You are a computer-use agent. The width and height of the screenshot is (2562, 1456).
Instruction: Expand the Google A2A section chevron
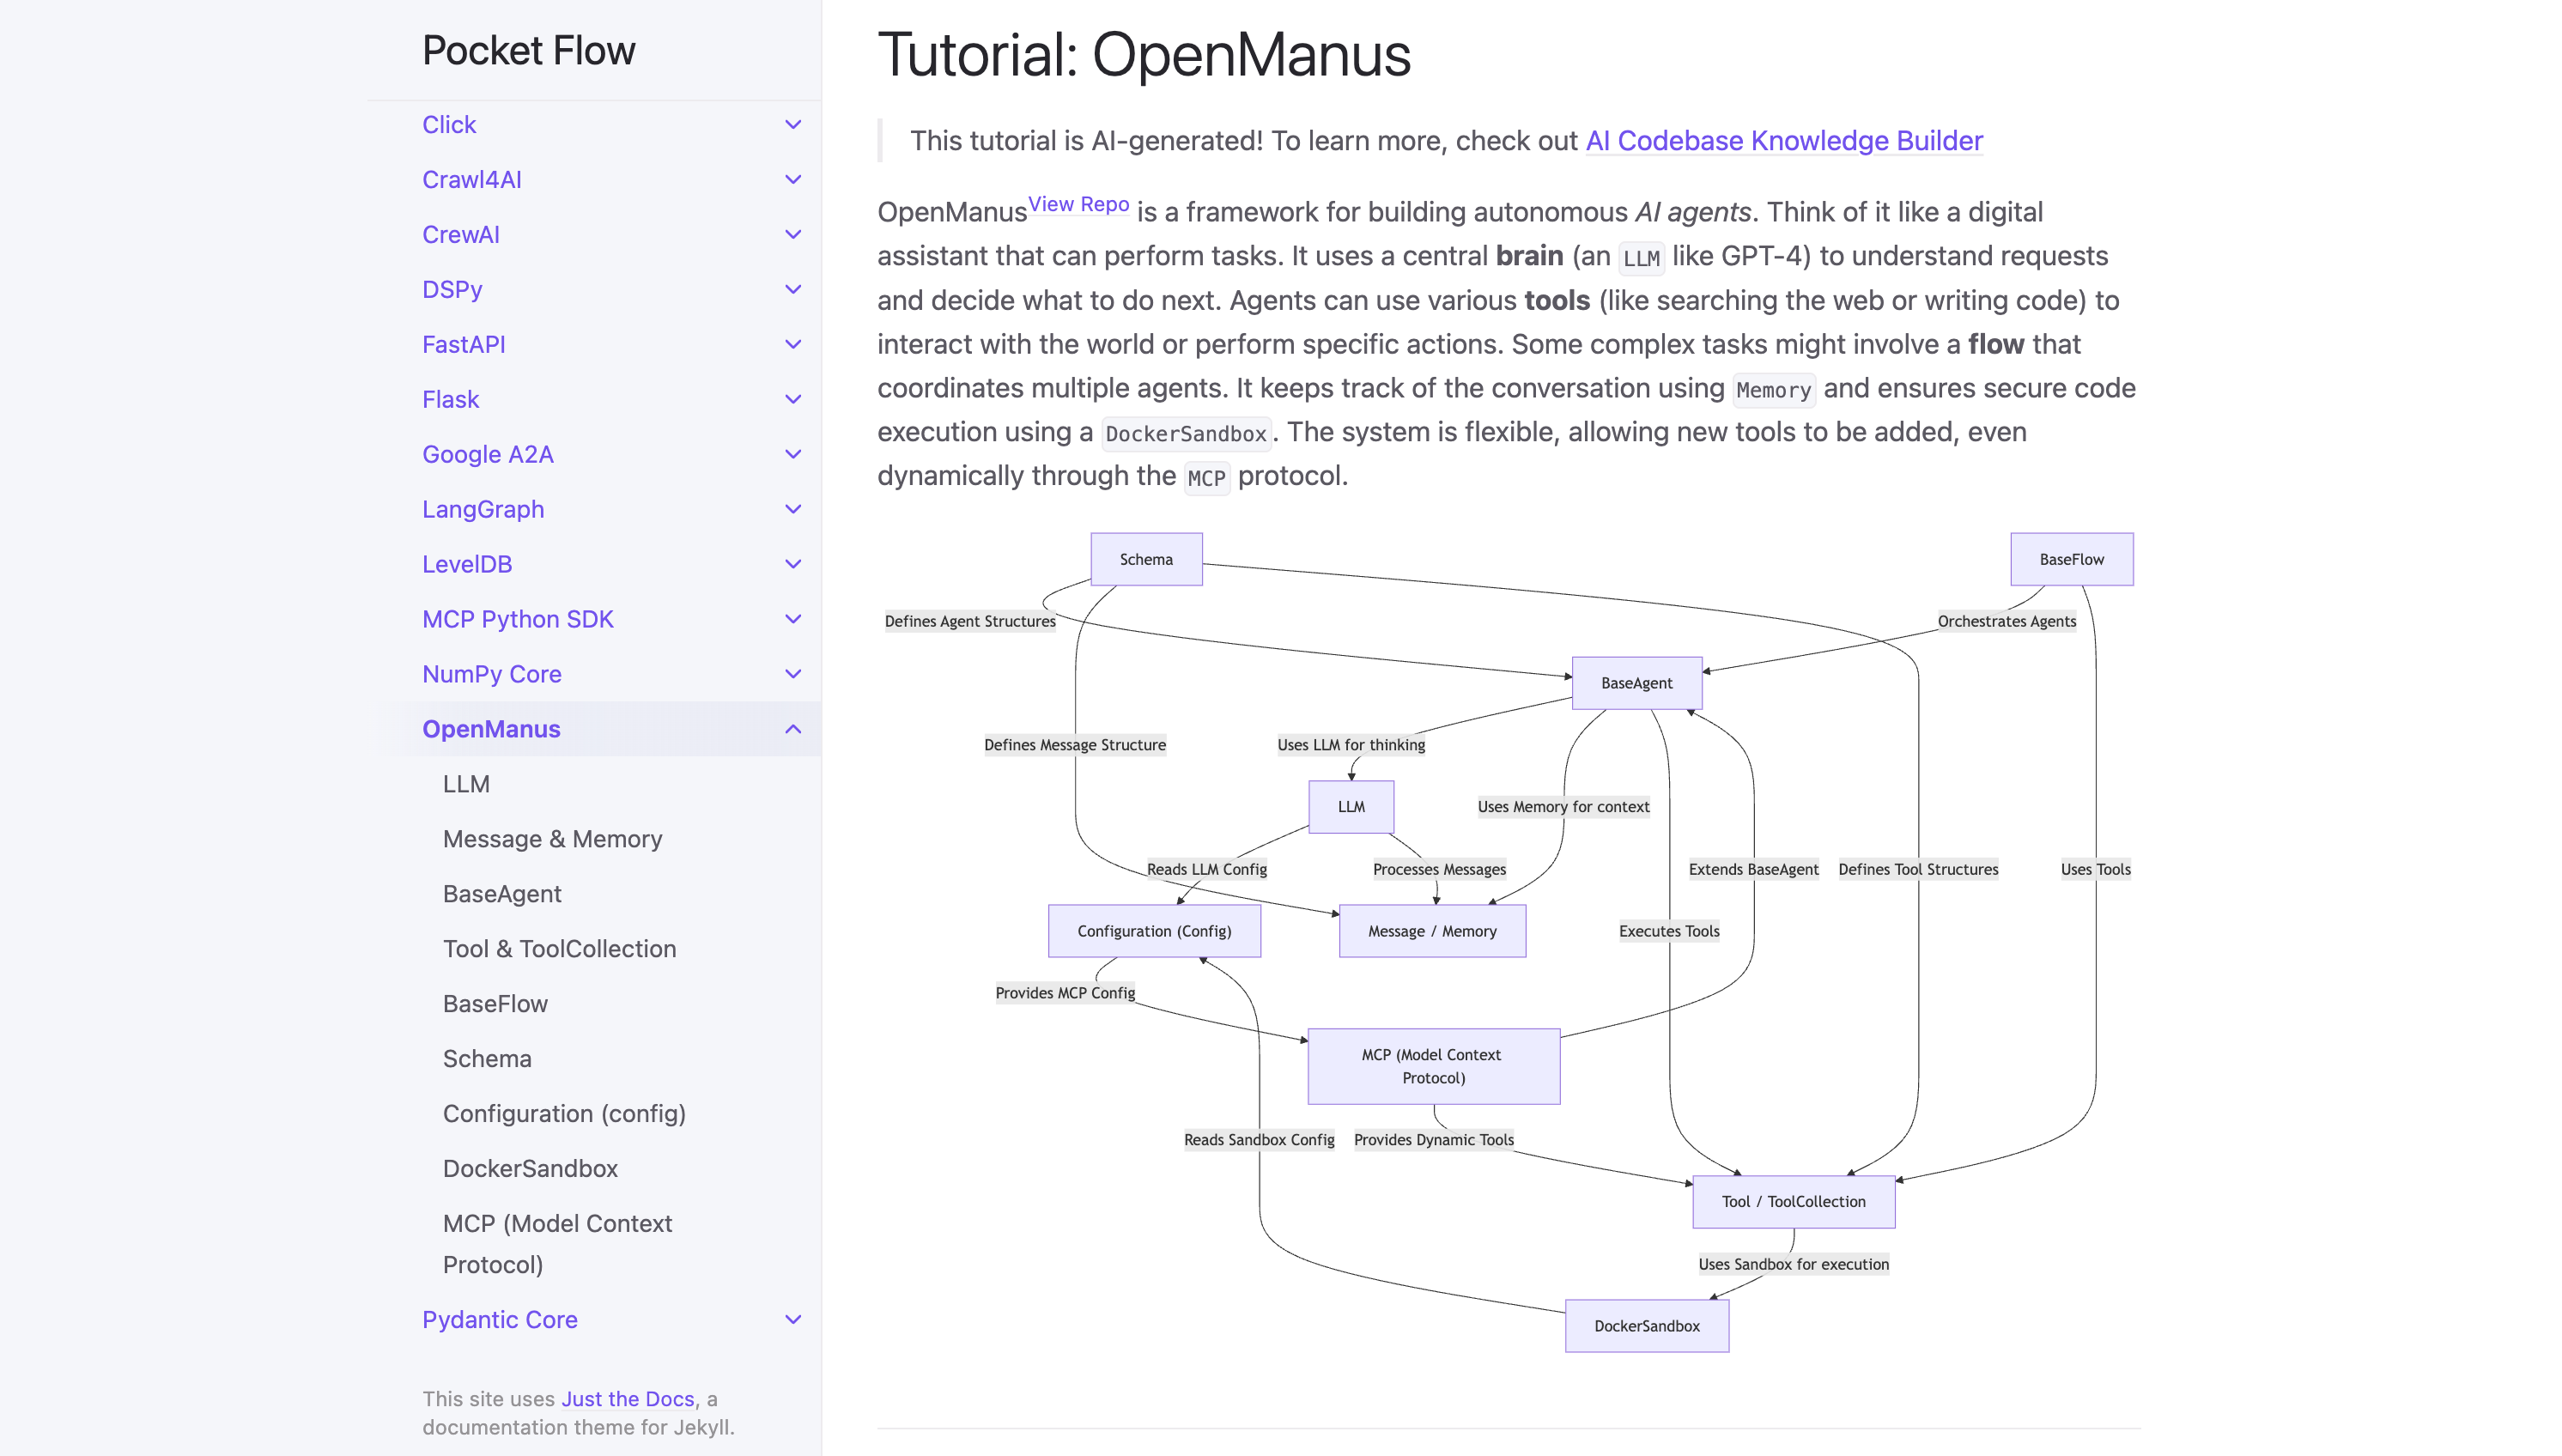tap(793, 455)
